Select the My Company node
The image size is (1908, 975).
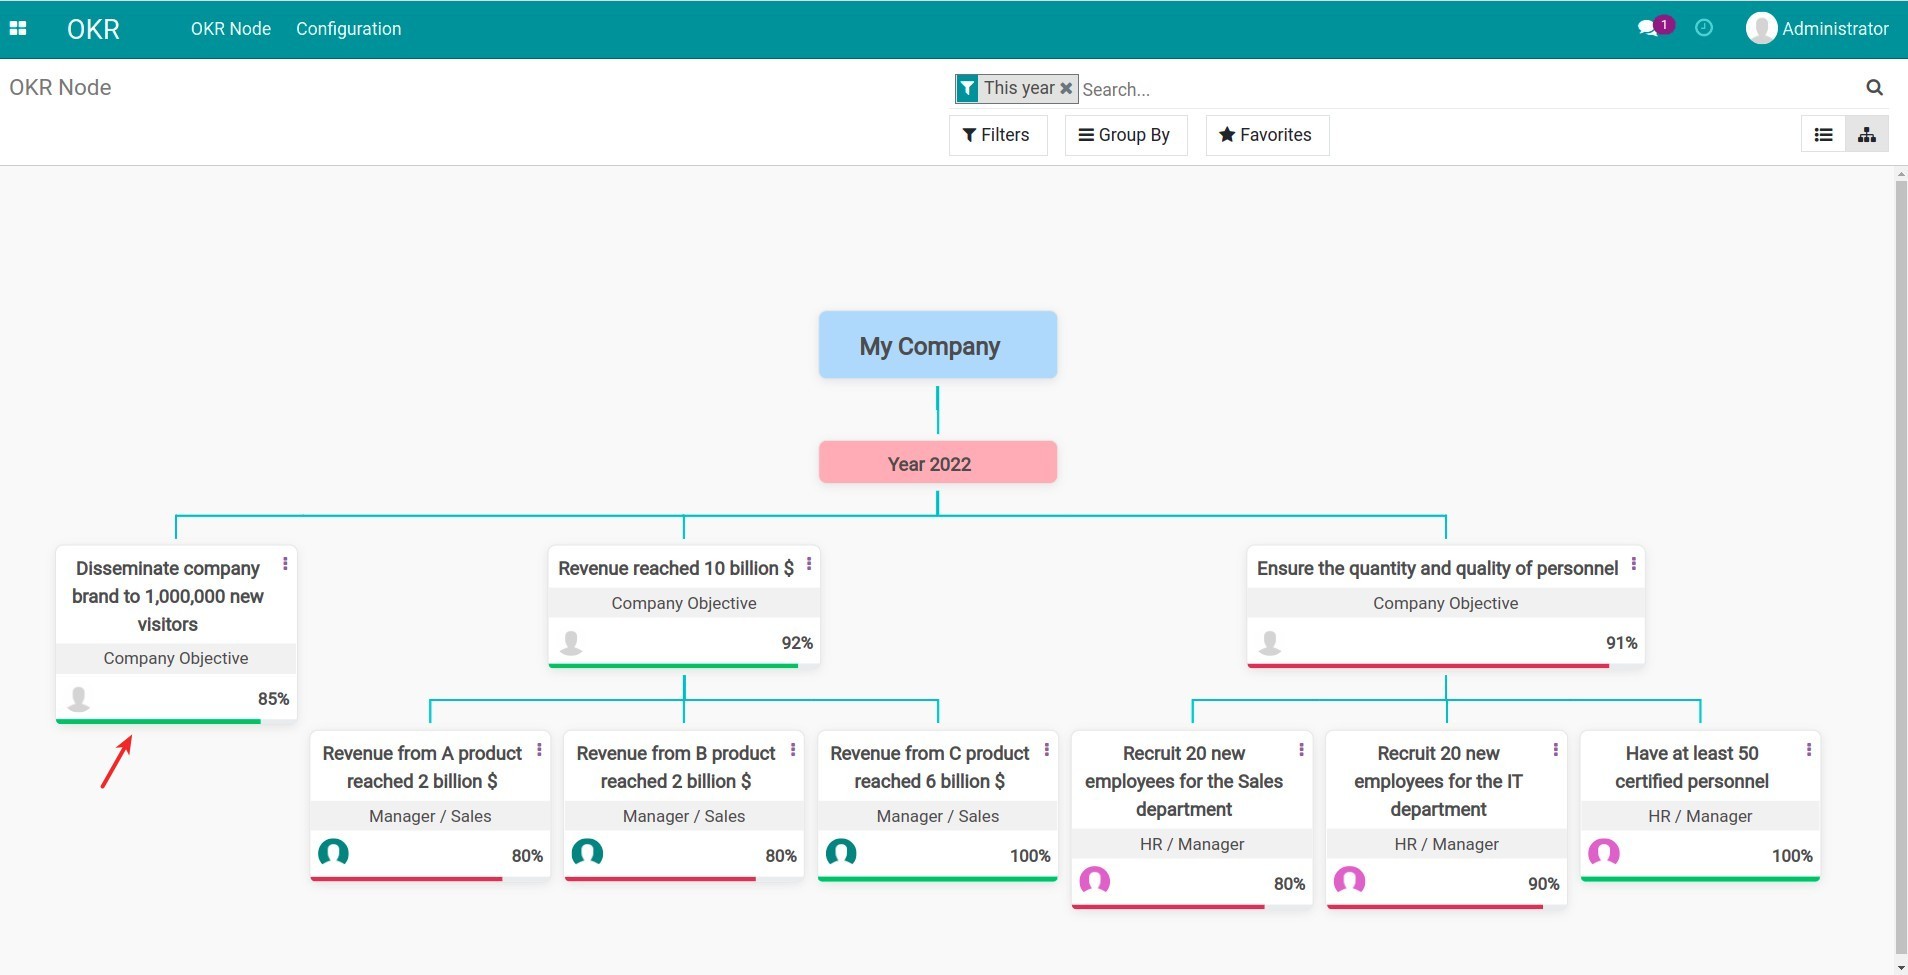point(936,344)
